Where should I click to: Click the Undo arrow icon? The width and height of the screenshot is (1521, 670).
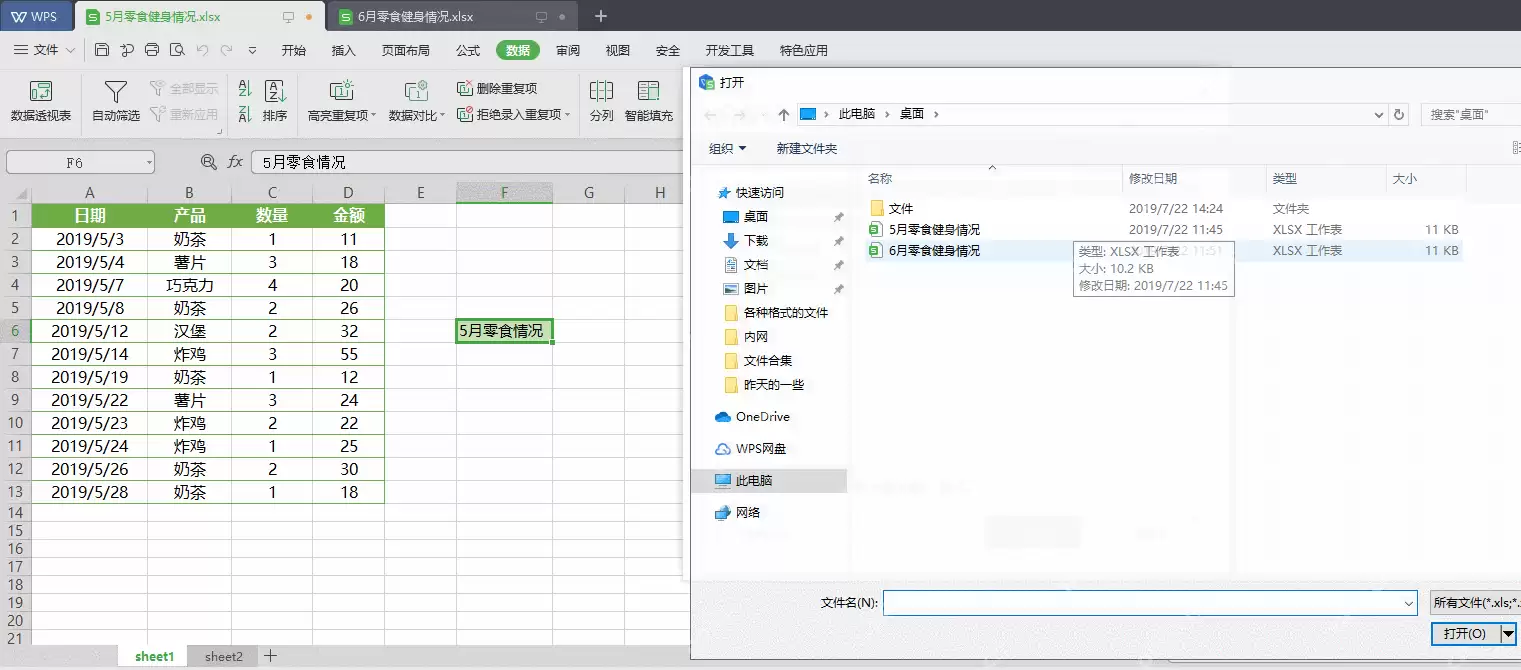point(202,50)
